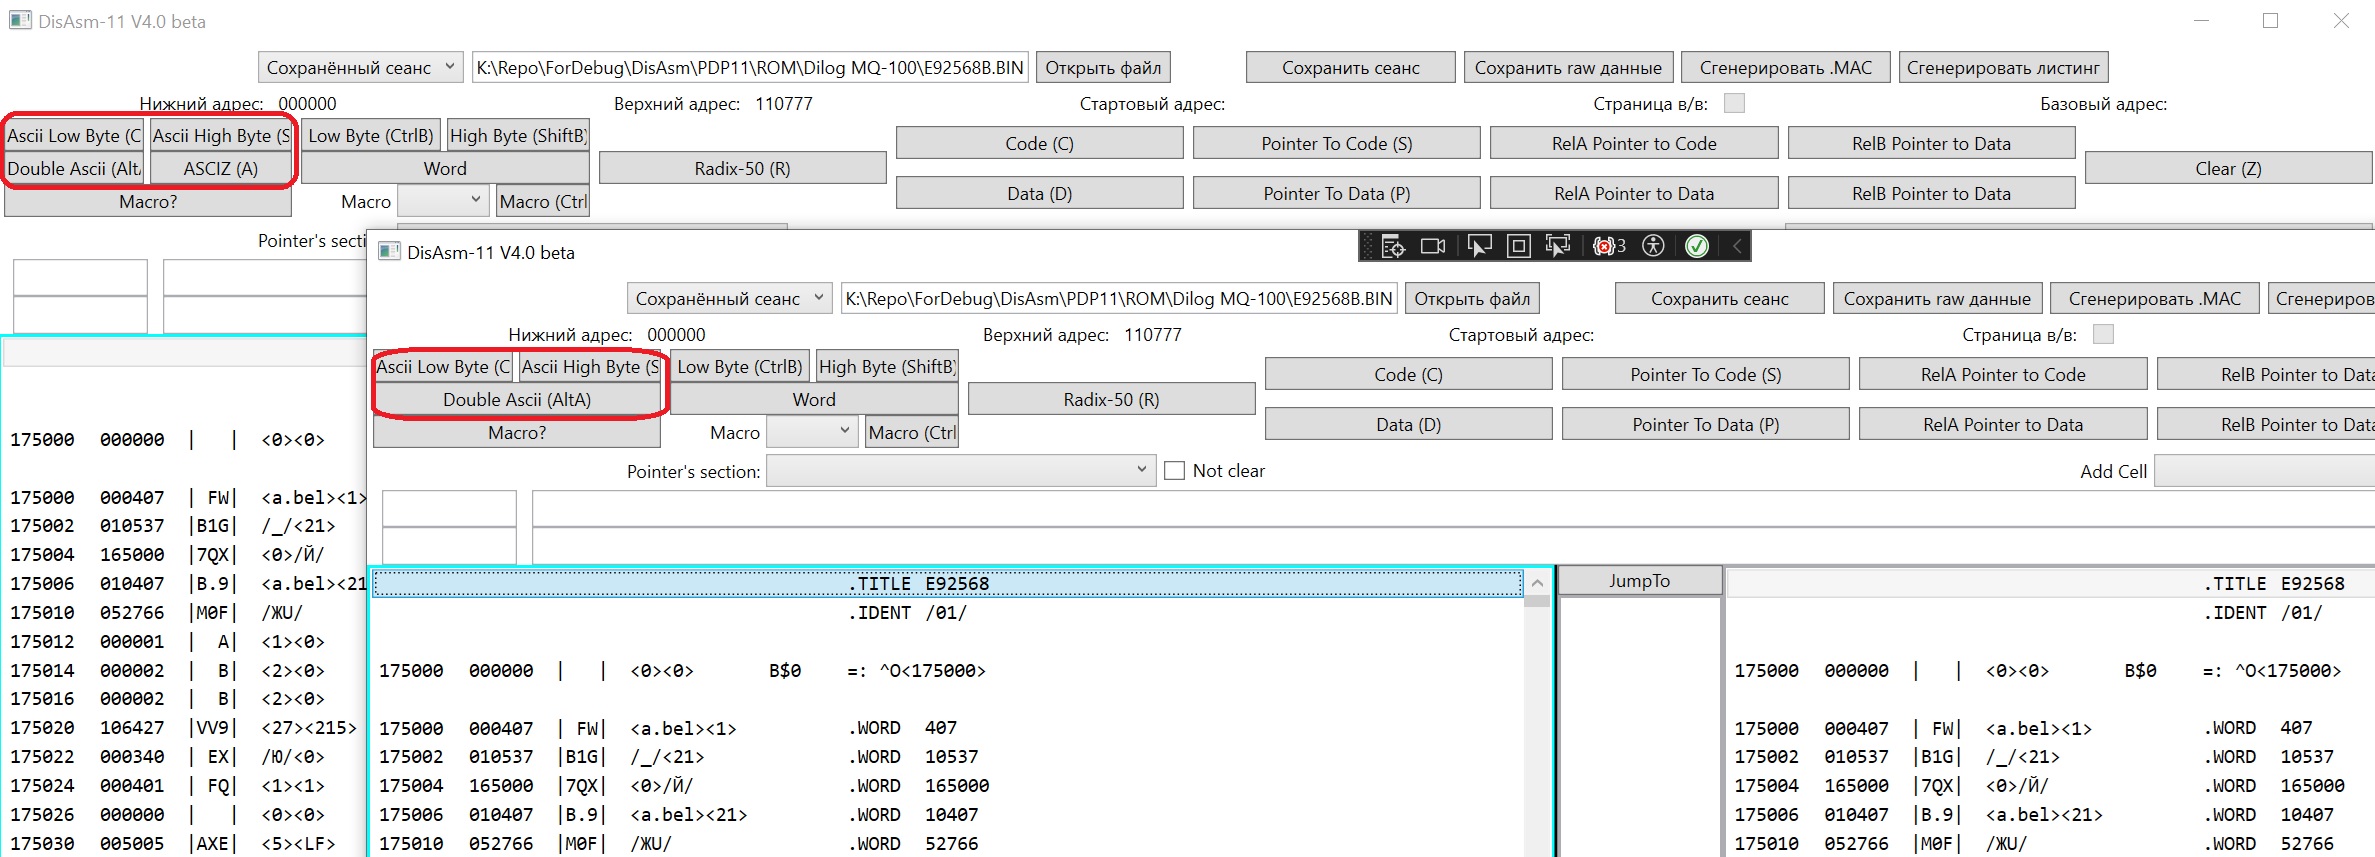Click the green Hot Reload checkmark
2375x857 pixels.
1697,246
